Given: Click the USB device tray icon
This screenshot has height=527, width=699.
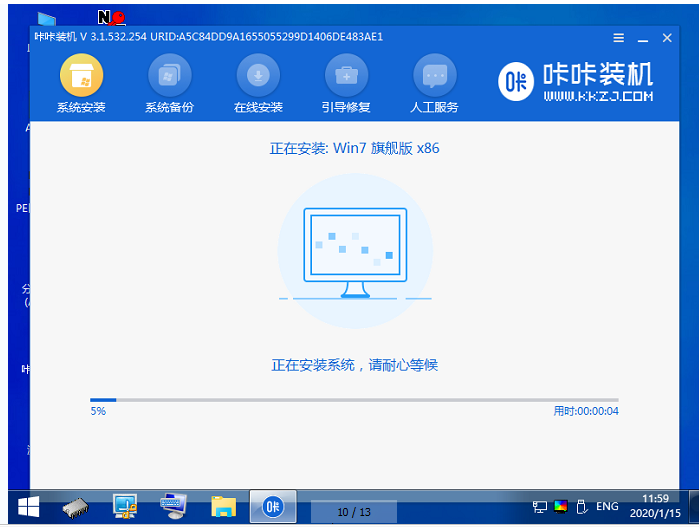Looking at the screenshot, I should pos(582,508).
